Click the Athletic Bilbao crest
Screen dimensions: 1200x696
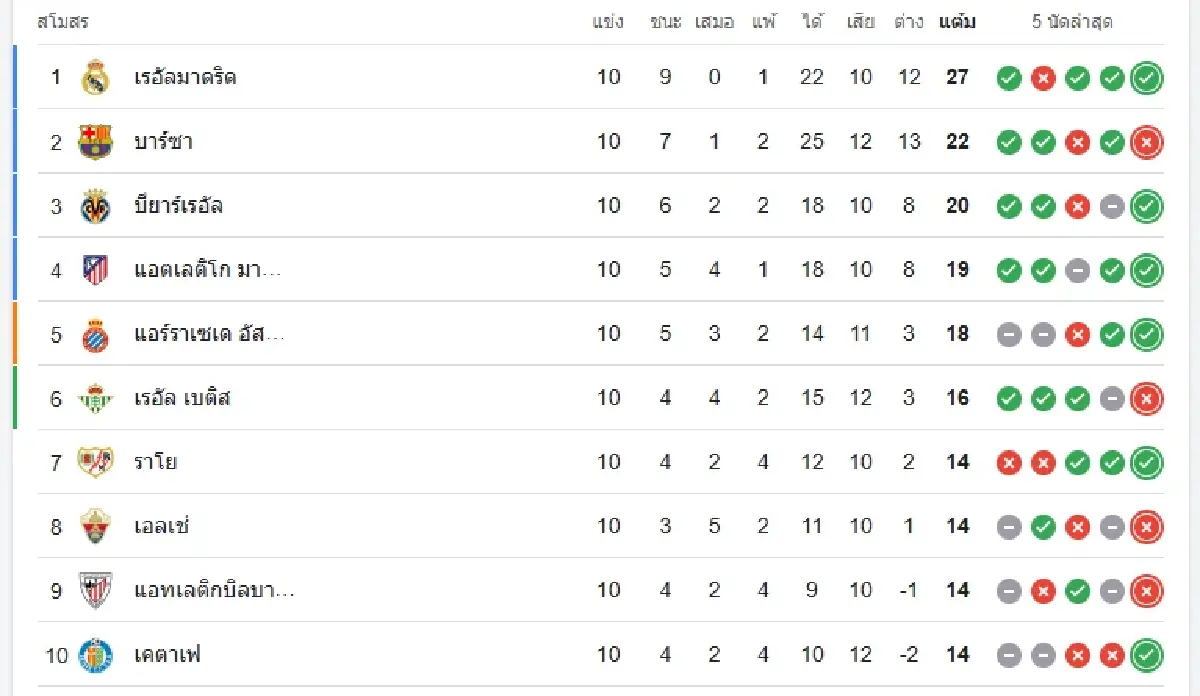[x=95, y=590]
